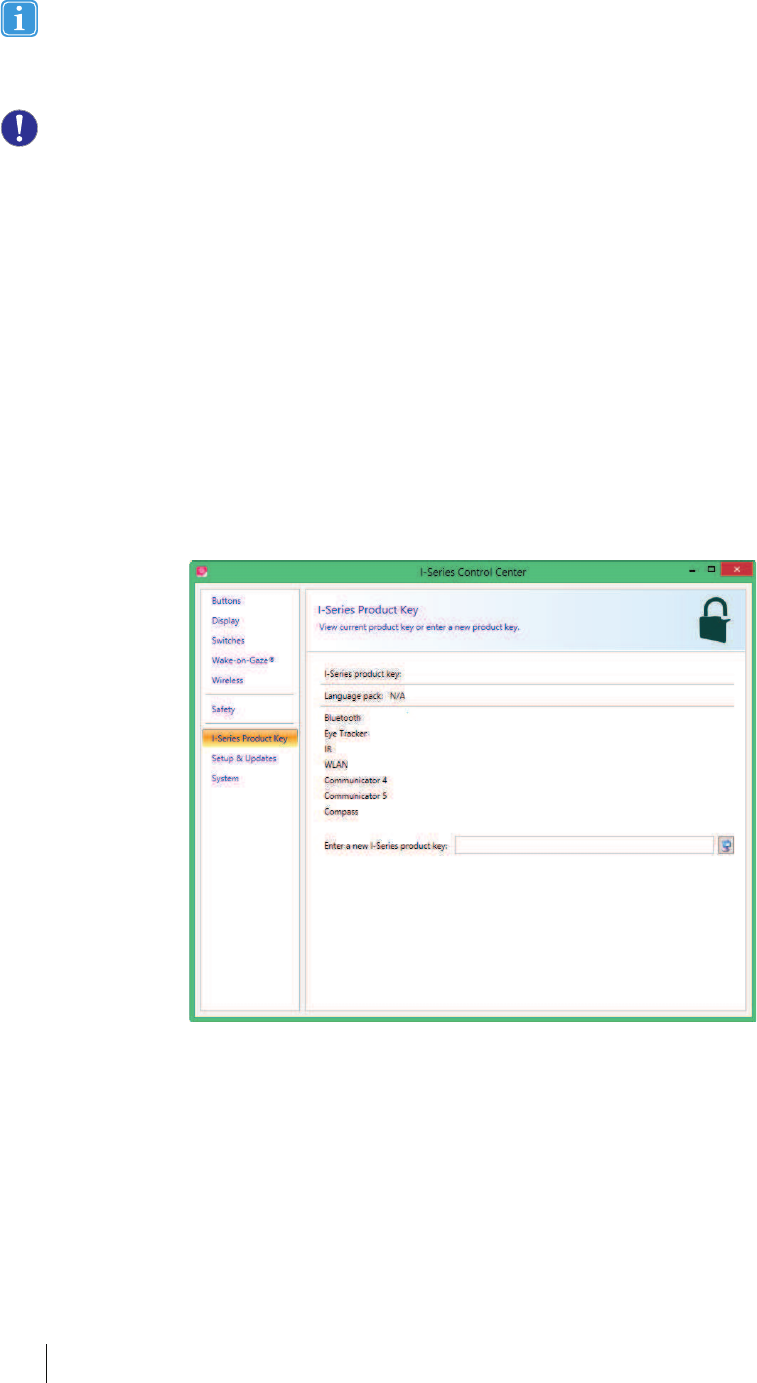The width and height of the screenshot is (757, 1383).
Task: Minimize the I-Series Control Center window
Action: click(692, 570)
